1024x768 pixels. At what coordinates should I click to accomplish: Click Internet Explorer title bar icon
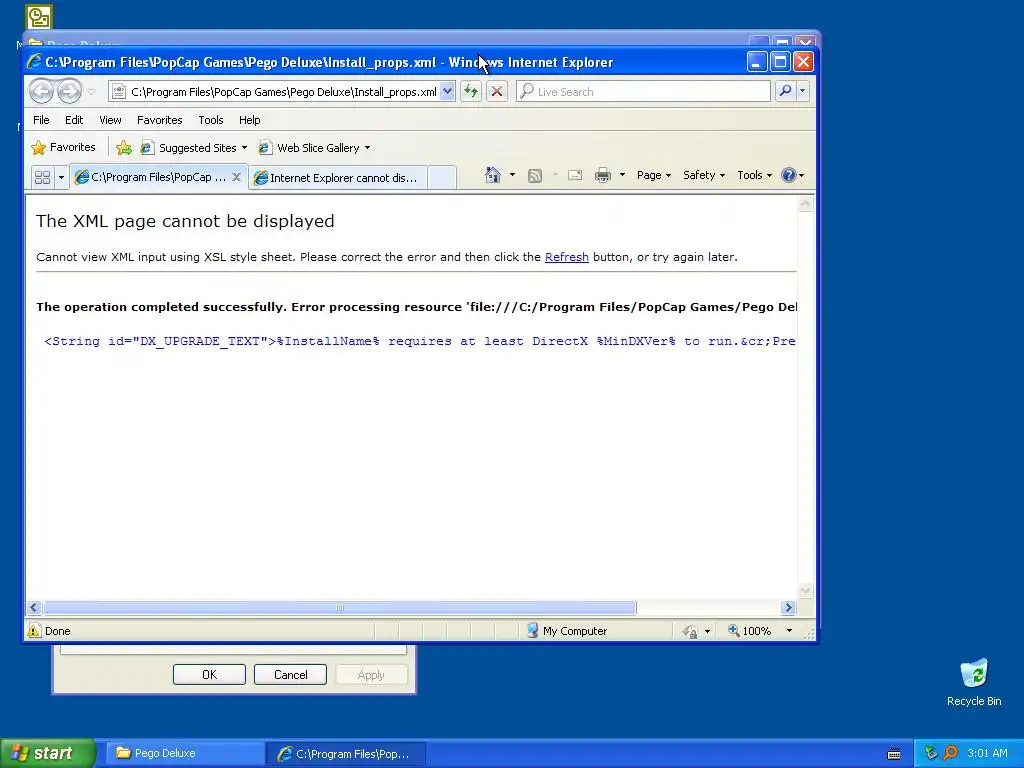(34, 62)
